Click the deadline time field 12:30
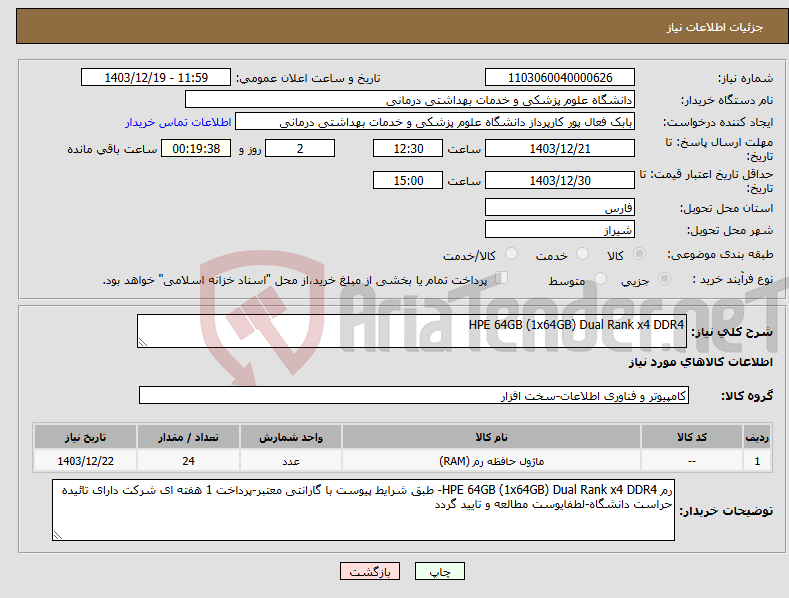This screenshot has width=789, height=598. tap(408, 148)
